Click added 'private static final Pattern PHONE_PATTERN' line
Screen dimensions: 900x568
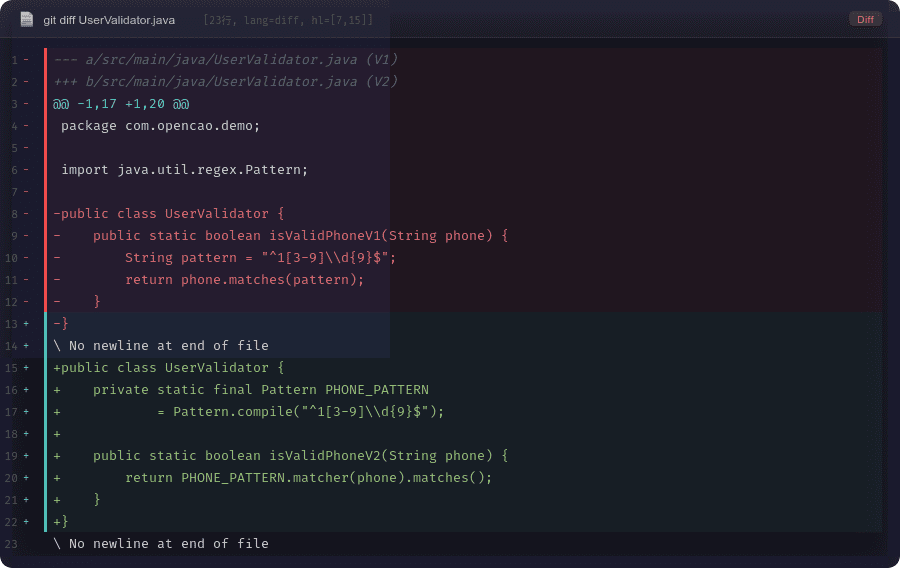coord(241,390)
